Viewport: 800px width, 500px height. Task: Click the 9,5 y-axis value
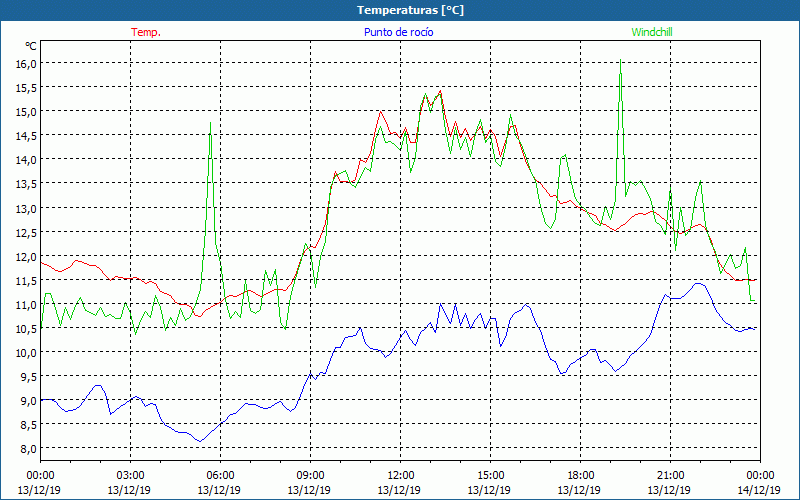30,377
